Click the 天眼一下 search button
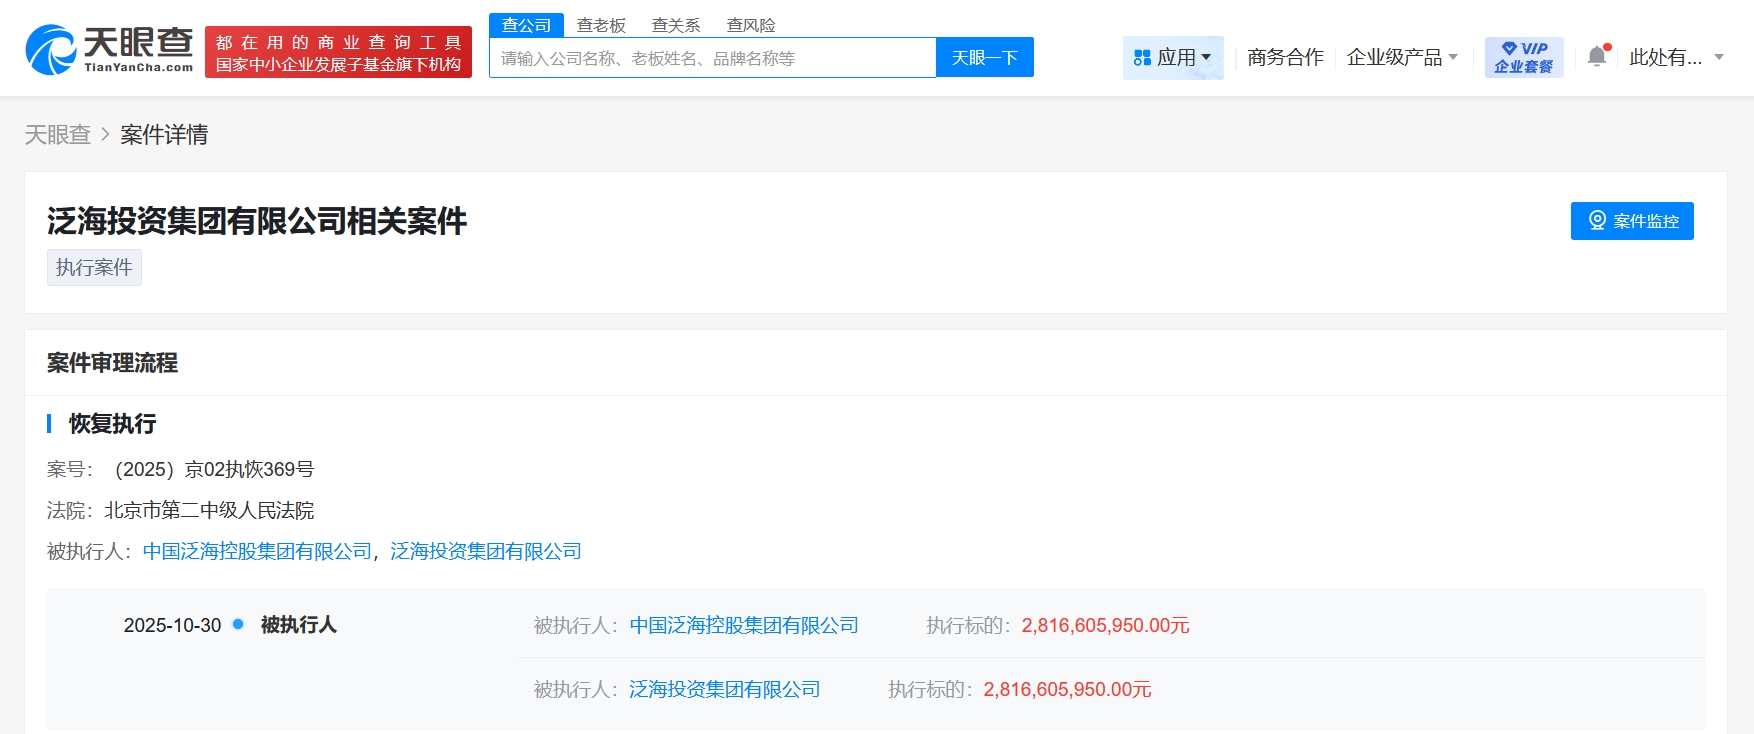The image size is (1754, 734). [x=984, y=58]
